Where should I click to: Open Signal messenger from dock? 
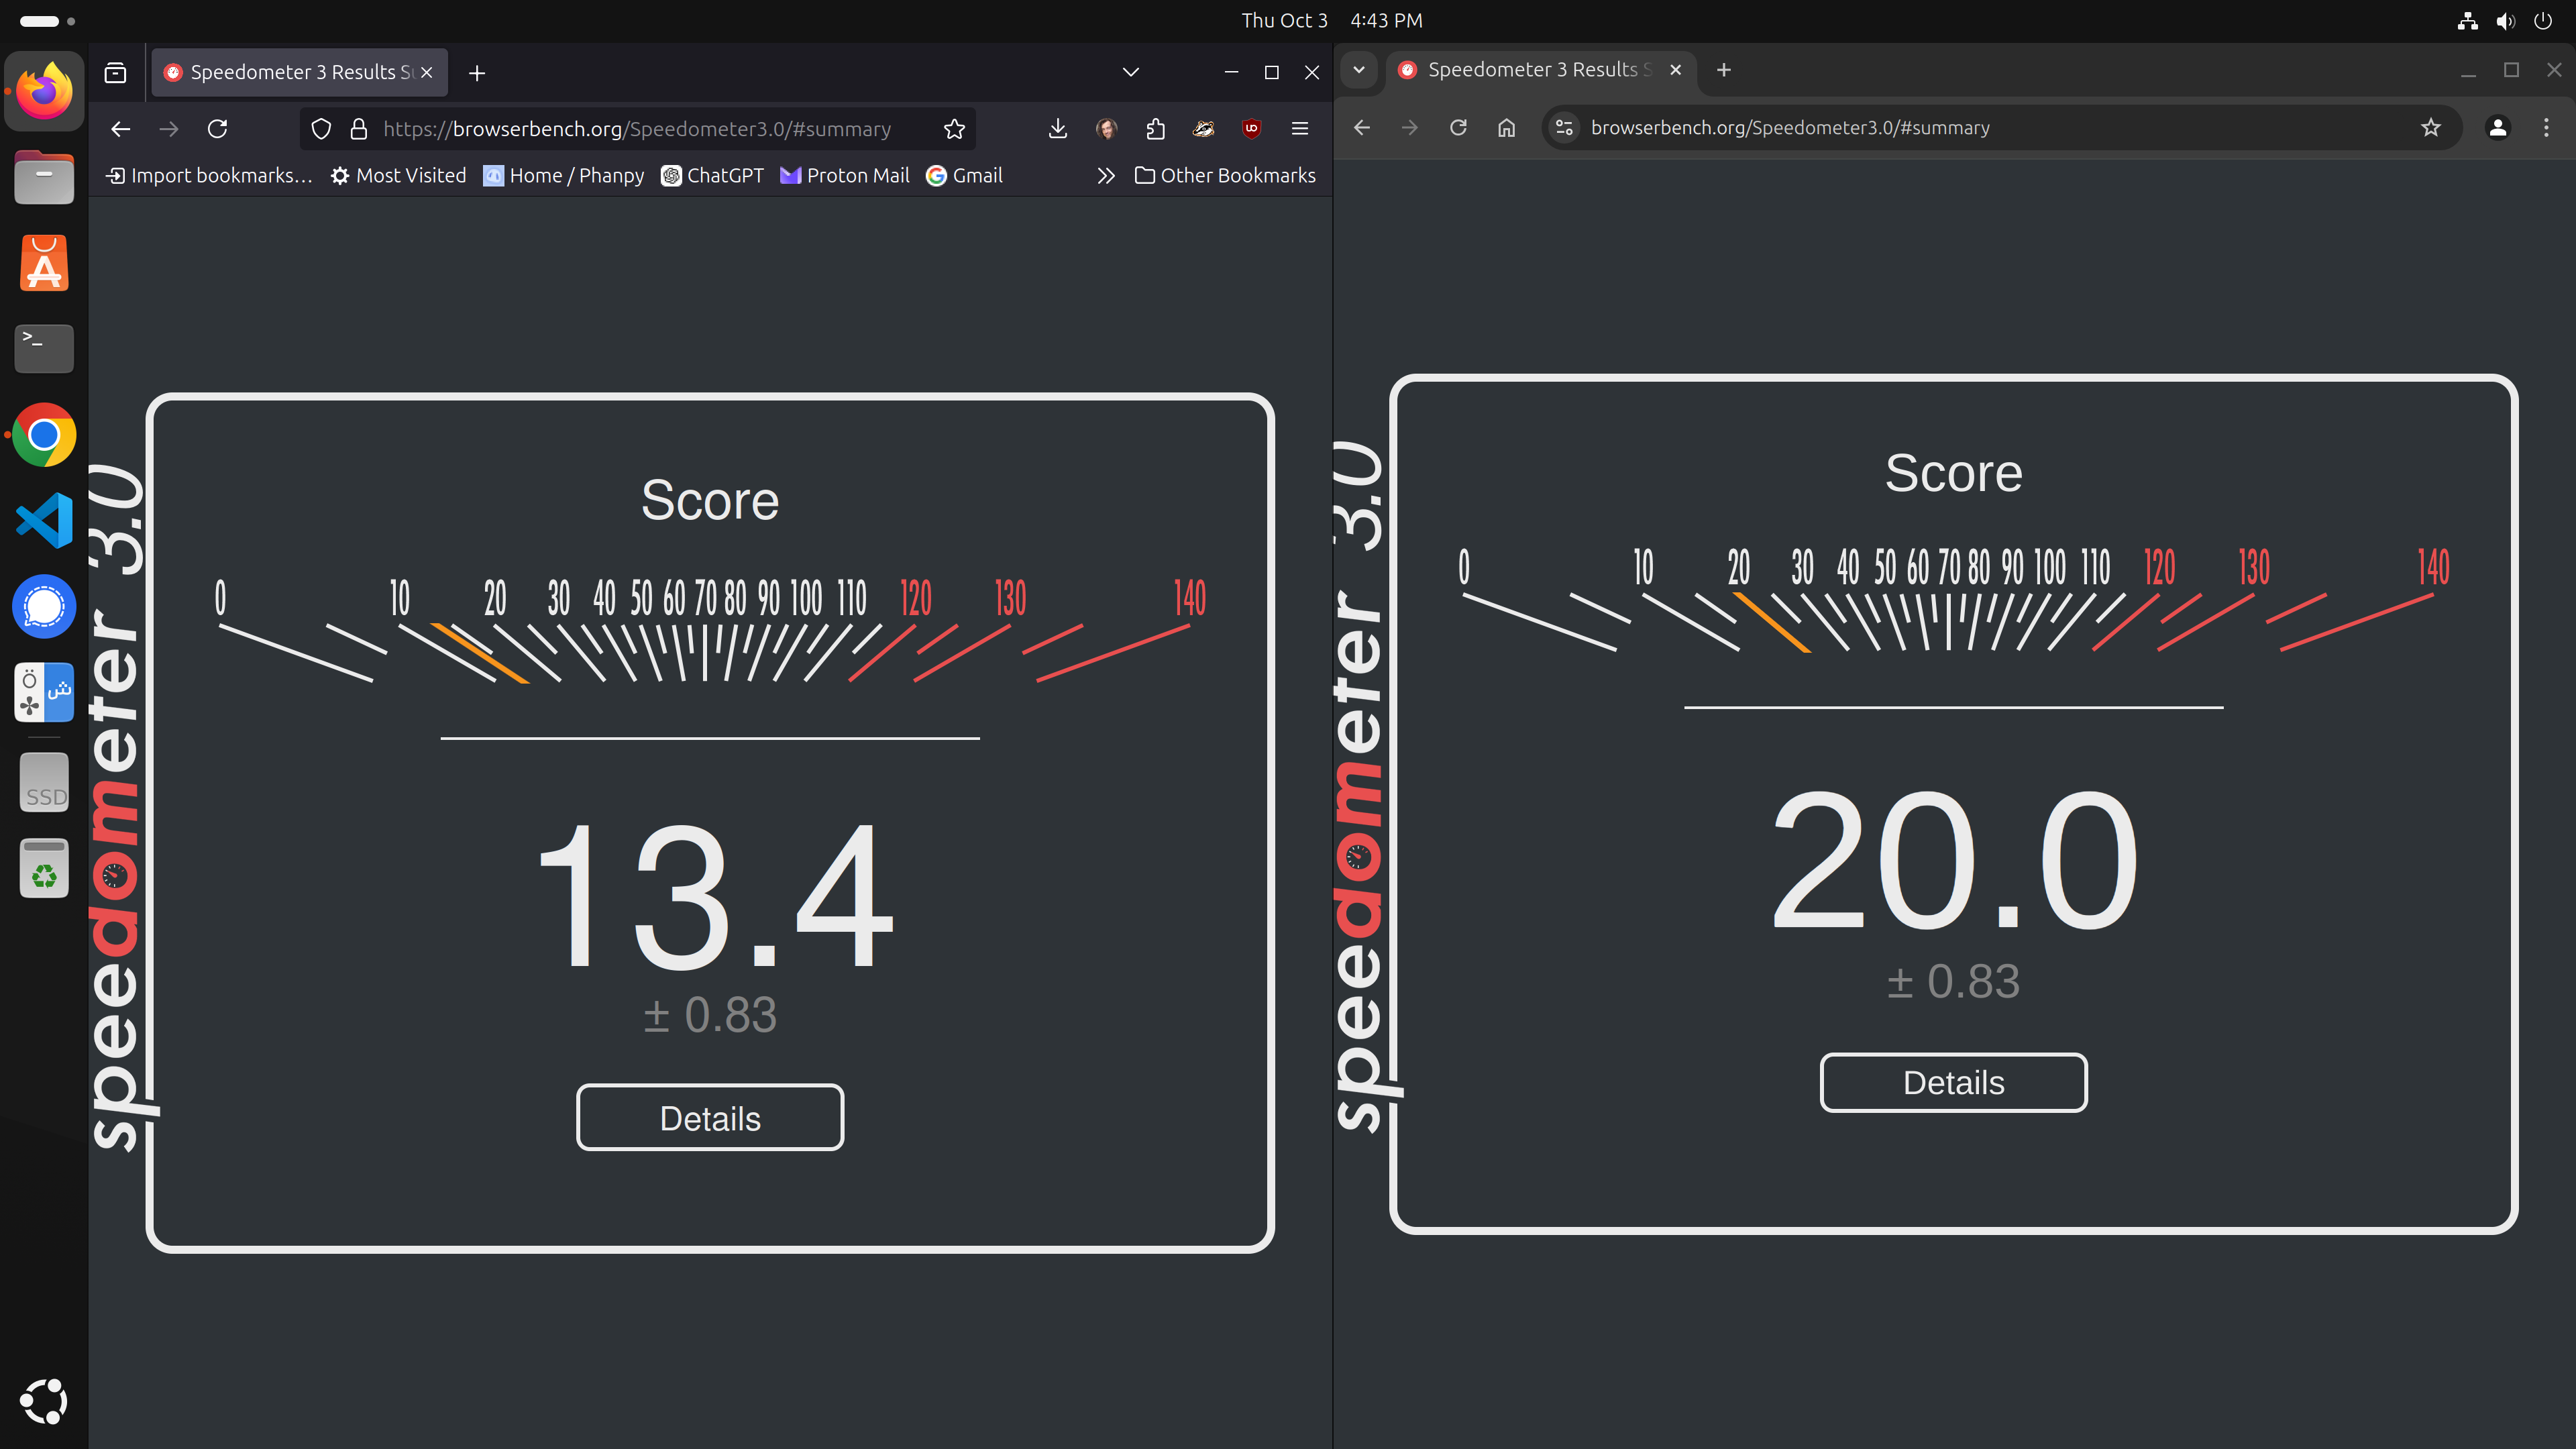pos(44,606)
